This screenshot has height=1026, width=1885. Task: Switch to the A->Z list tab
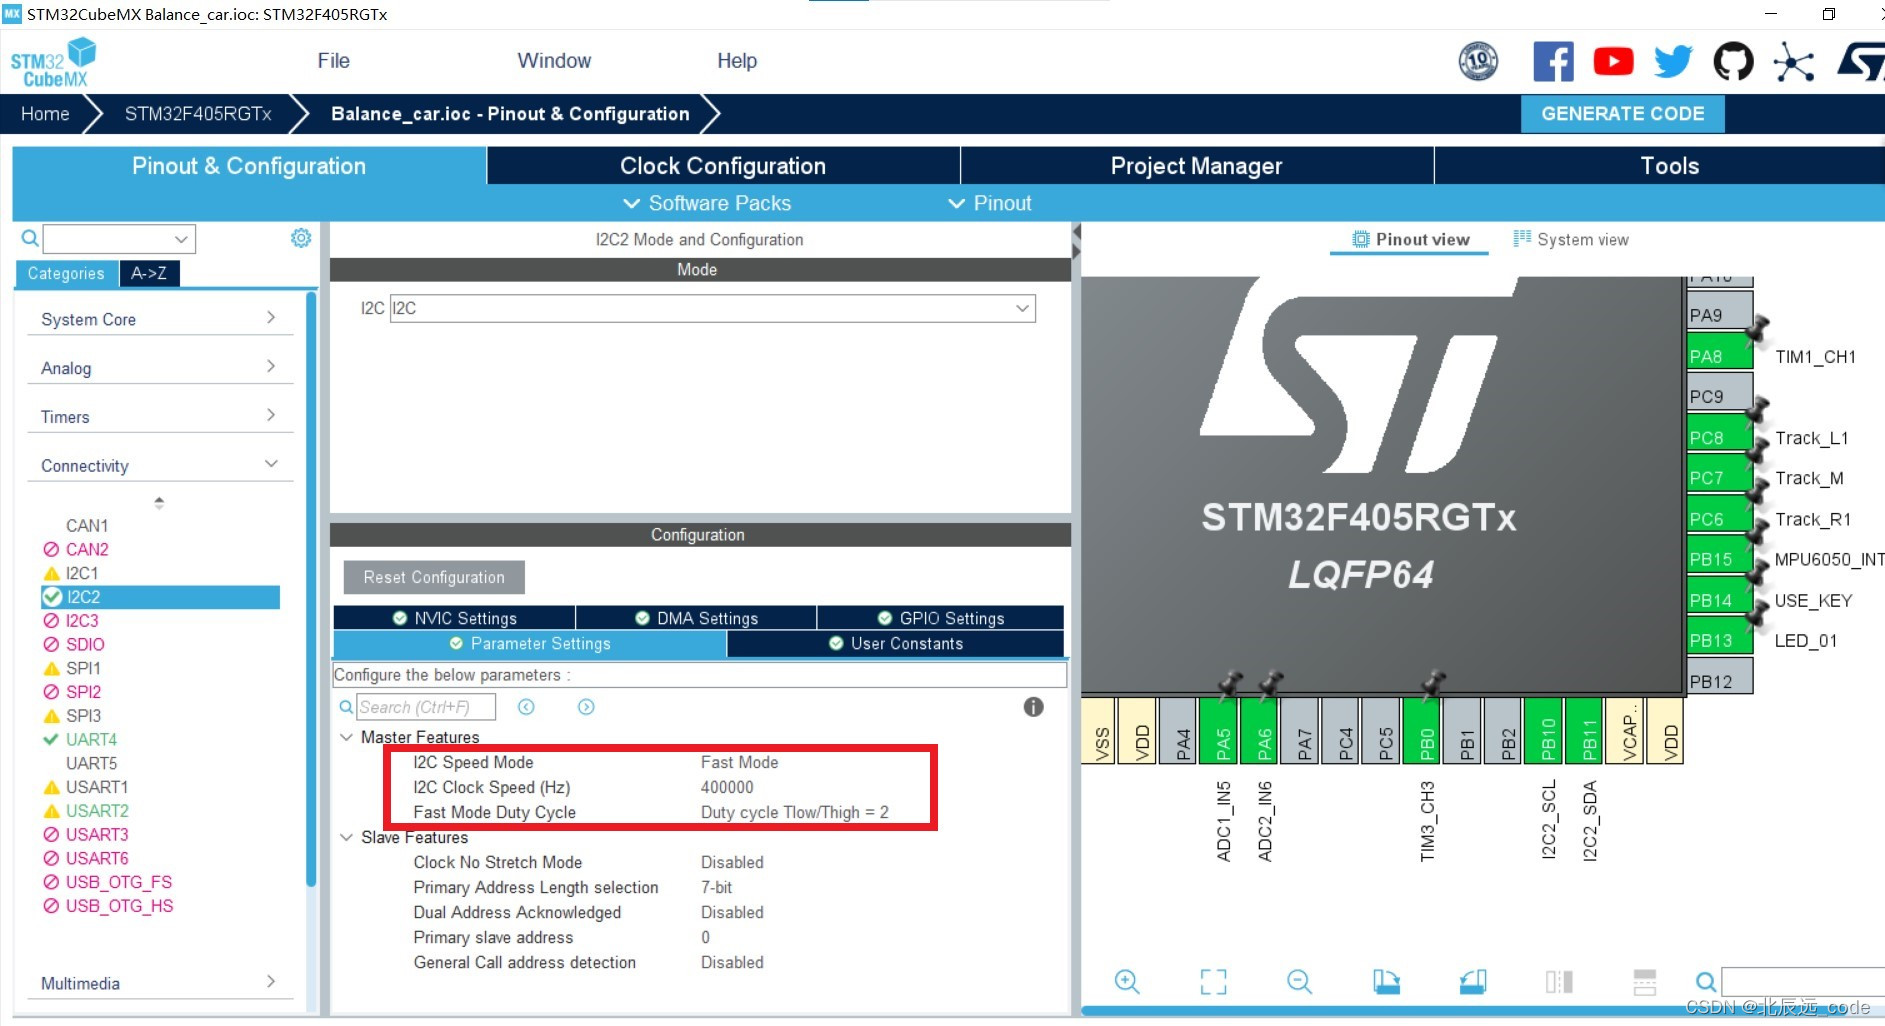pyautogui.click(x=149, y=273)
